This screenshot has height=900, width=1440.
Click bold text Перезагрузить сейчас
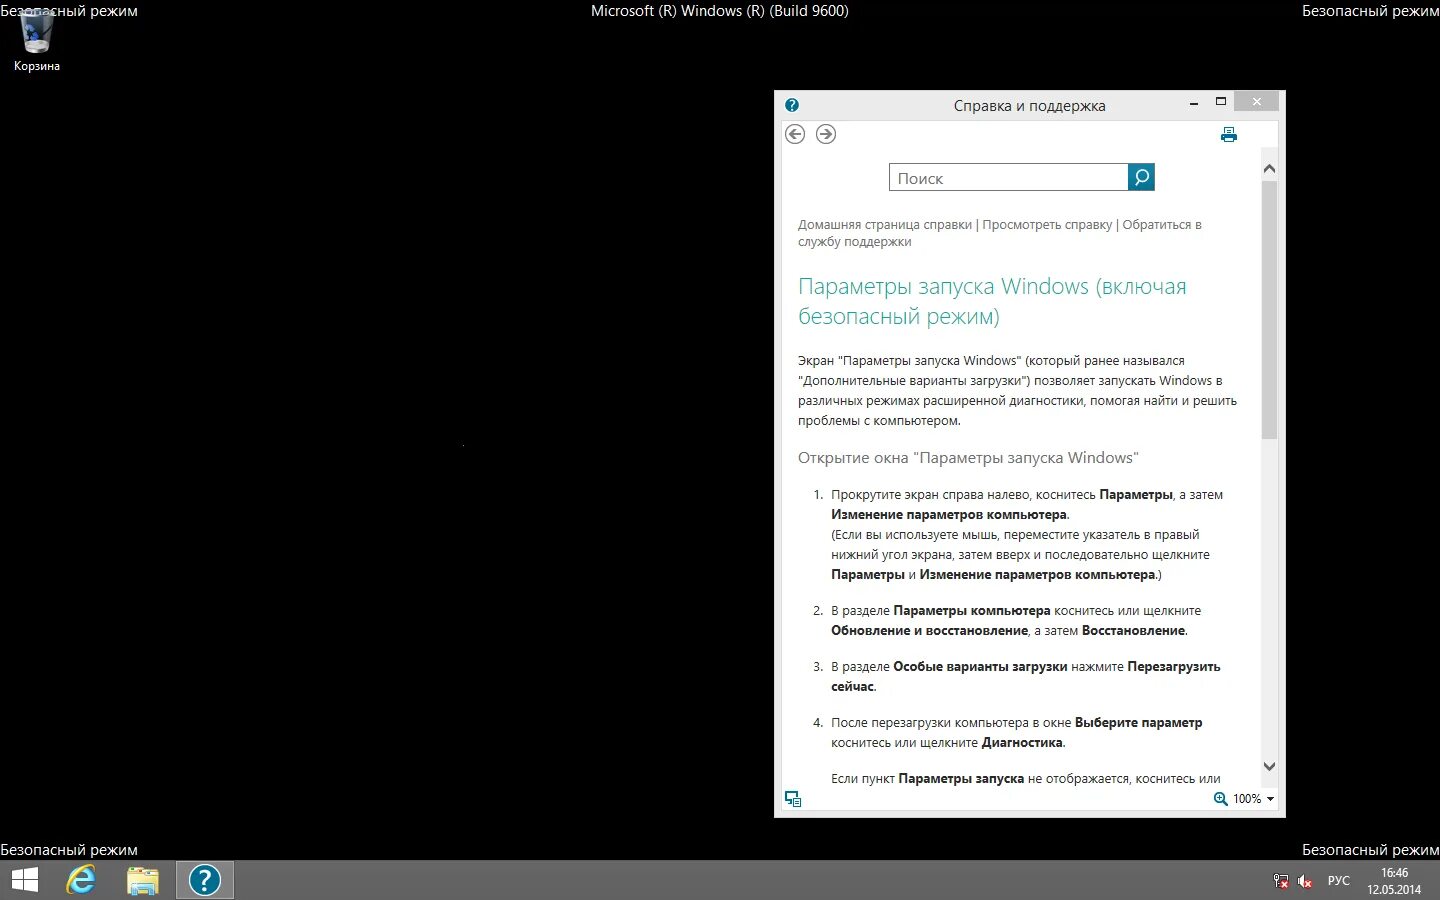coord(1026,677)
